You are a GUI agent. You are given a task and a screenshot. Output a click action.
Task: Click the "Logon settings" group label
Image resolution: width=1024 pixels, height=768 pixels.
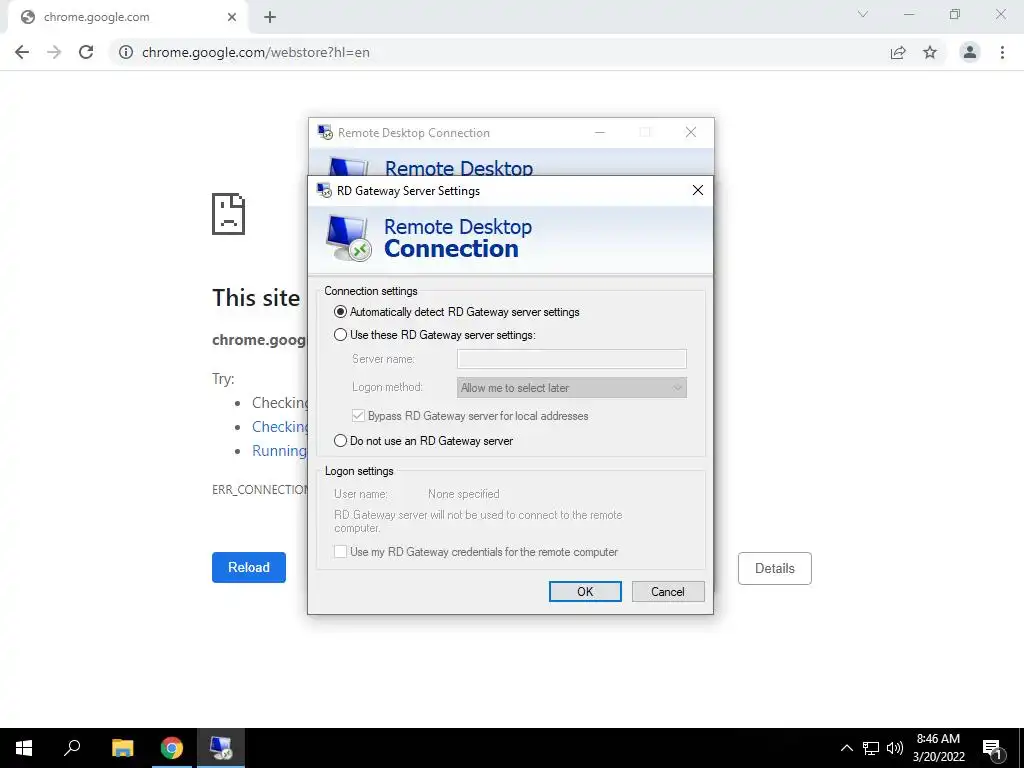(359, 471)
